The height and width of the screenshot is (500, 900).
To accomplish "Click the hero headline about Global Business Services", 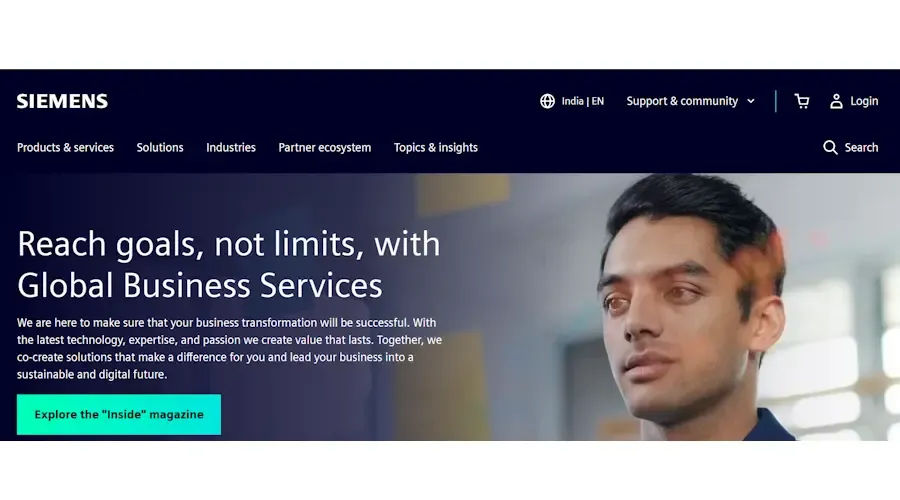I will pyautogui.click(x=228, y=264).
